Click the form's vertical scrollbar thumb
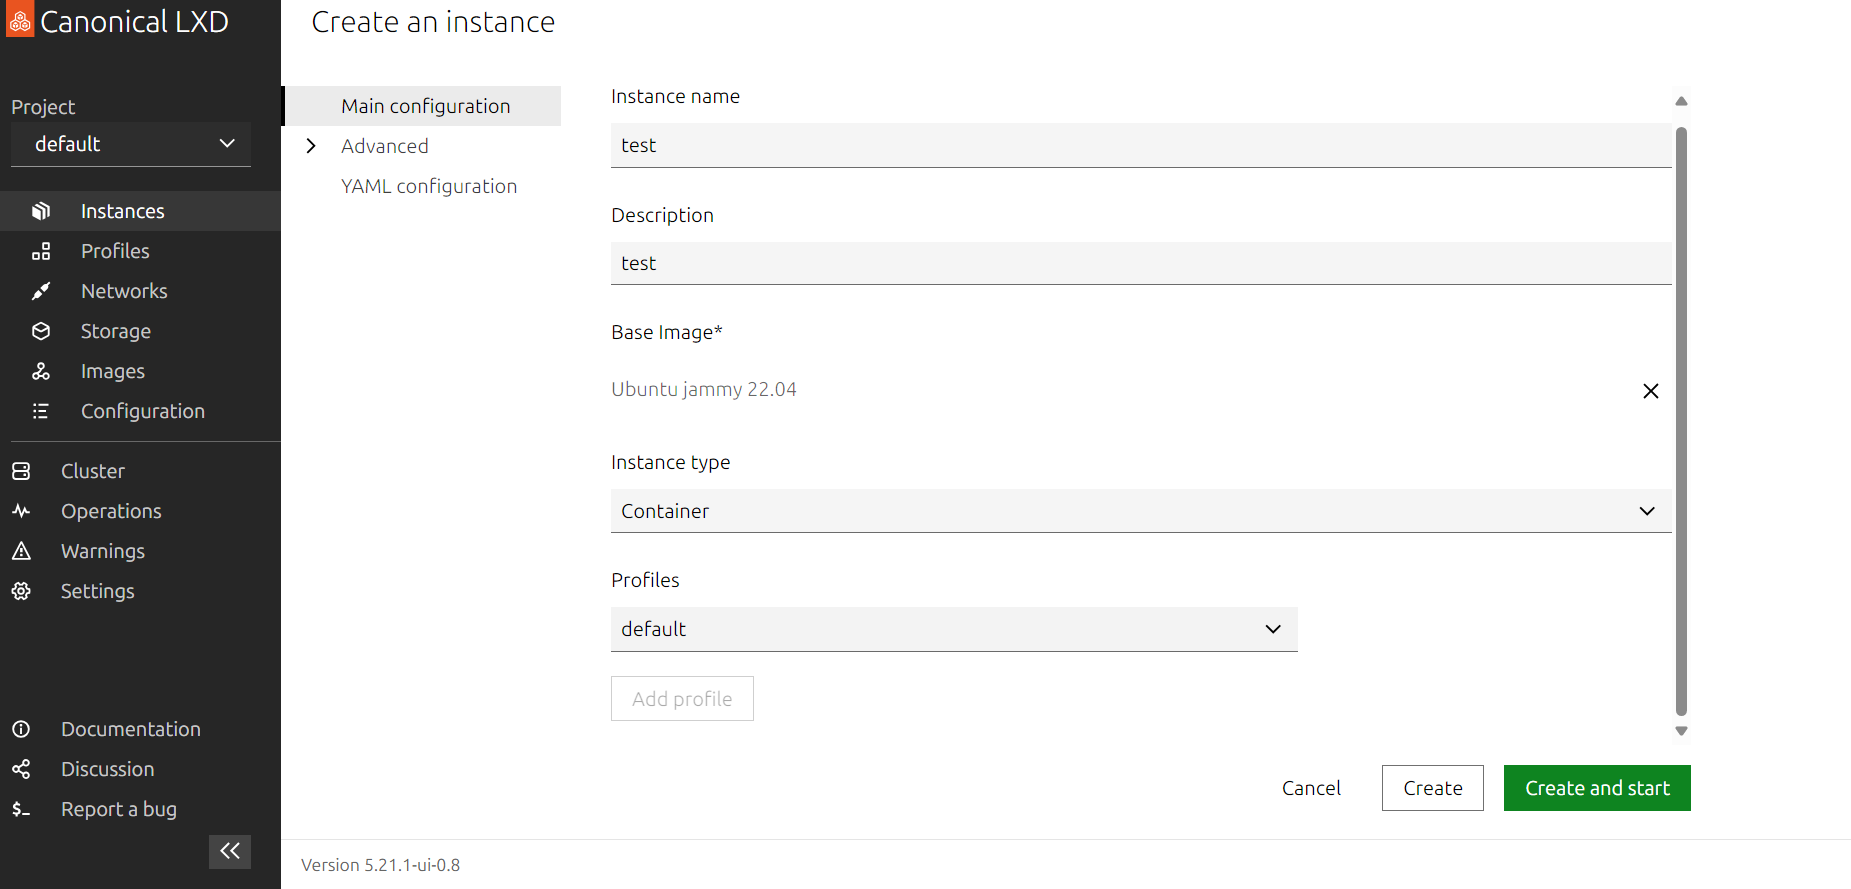This screenshot has height=889, width=1851. (1681, 421)
